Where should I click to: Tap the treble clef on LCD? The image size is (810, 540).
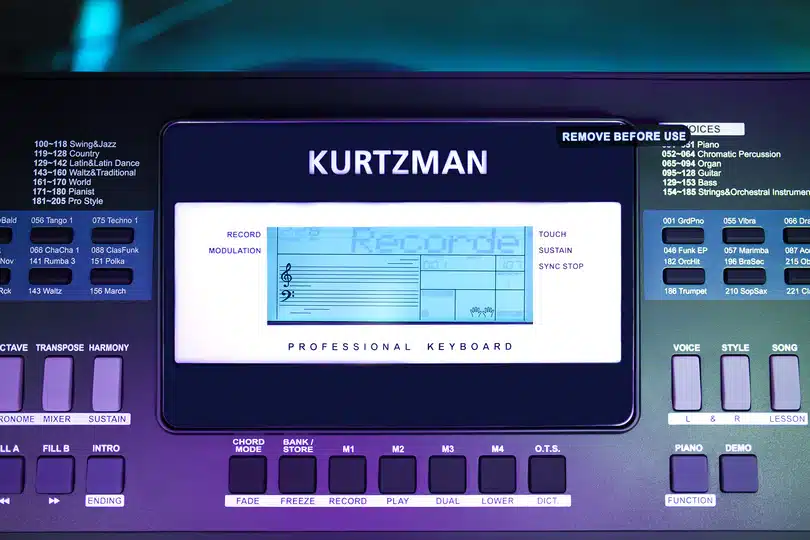287,274
